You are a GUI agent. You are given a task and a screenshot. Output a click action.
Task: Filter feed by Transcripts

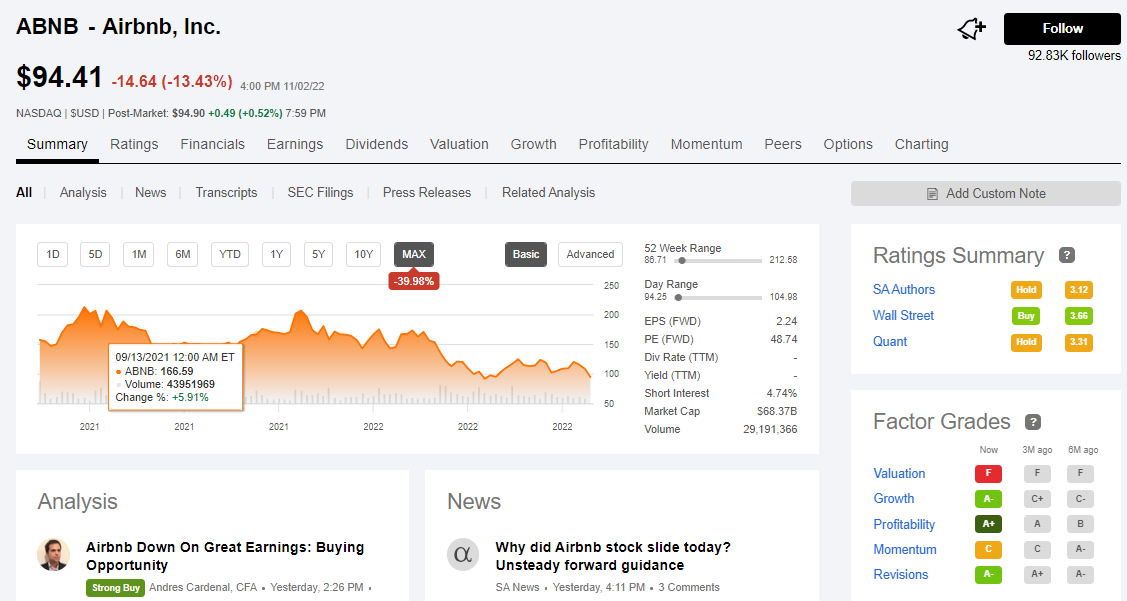pos(226,193)
